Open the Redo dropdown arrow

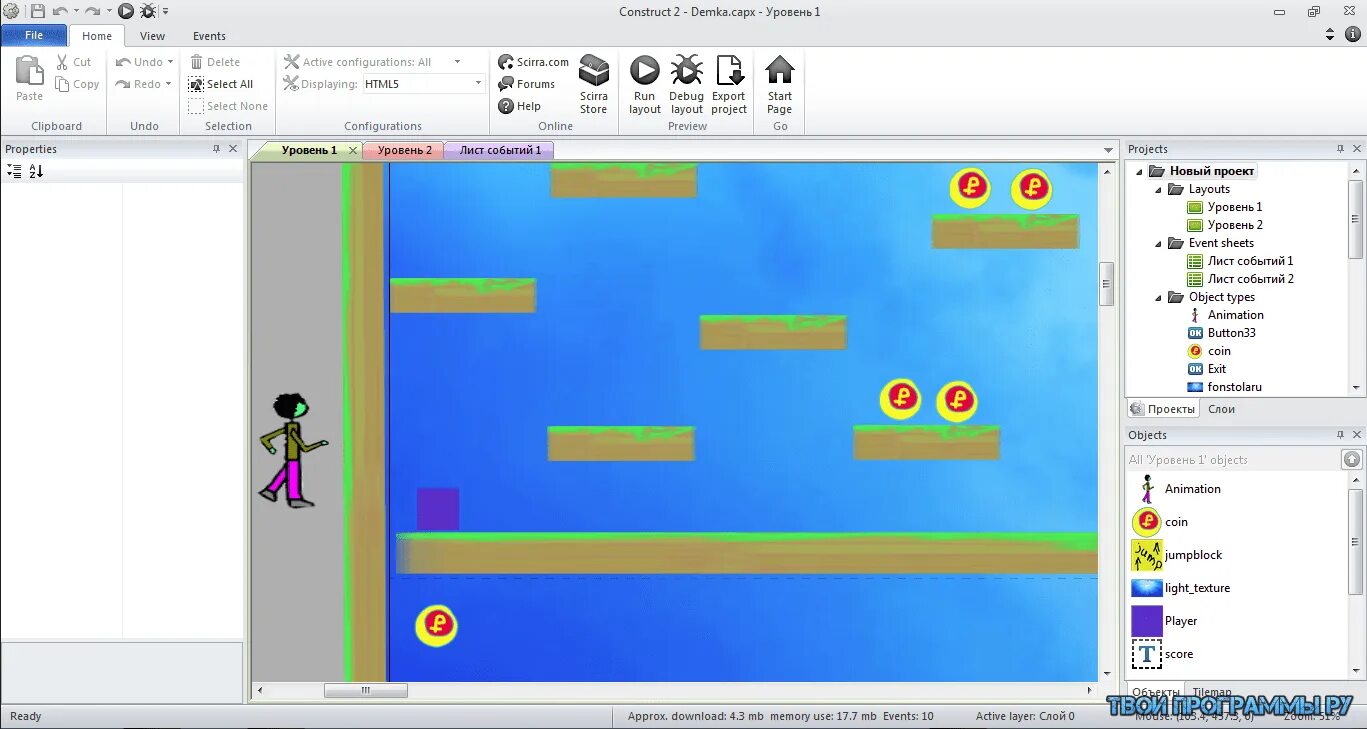click(x=168, y=84)
